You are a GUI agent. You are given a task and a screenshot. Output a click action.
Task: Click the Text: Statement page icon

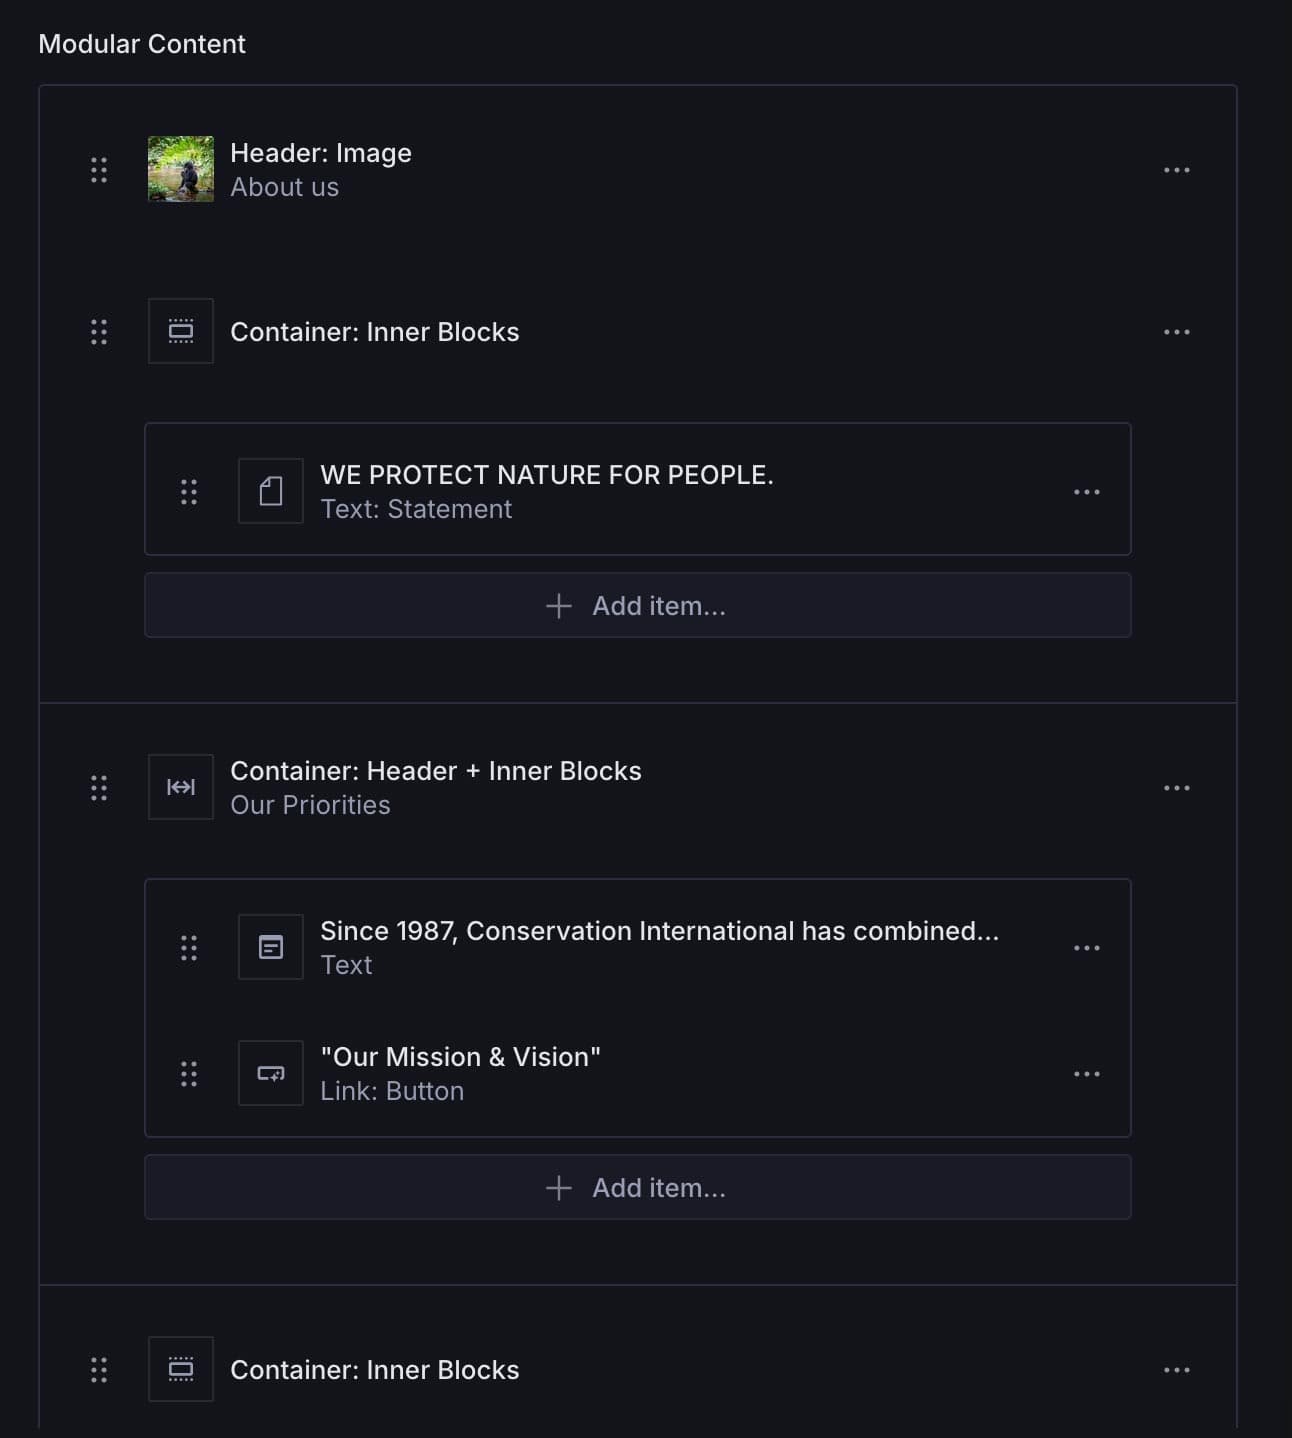click(x=270, y=490)
